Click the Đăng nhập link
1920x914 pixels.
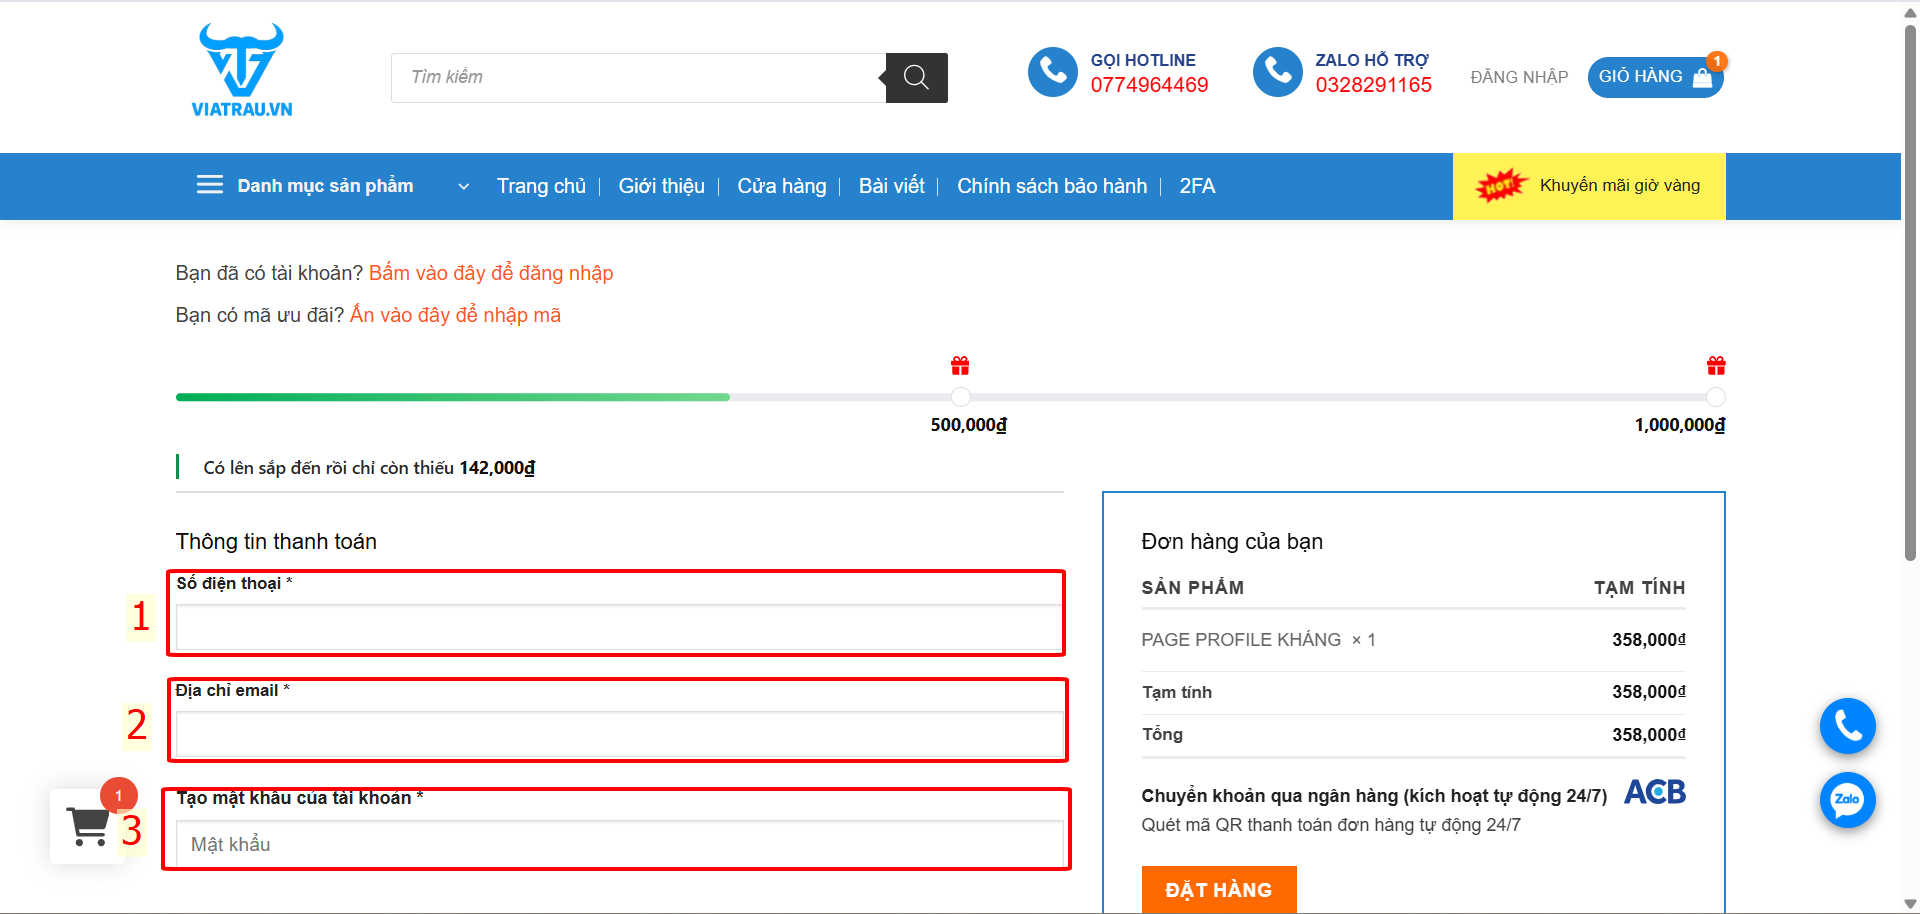click(1518, 77)
